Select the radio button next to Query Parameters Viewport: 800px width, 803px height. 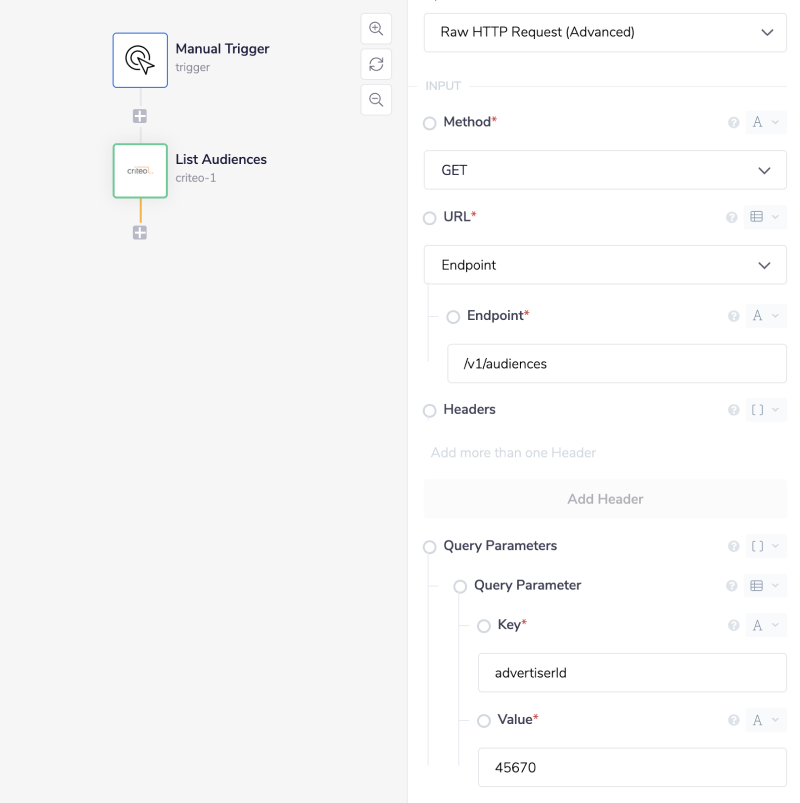[x=429, y=546]
